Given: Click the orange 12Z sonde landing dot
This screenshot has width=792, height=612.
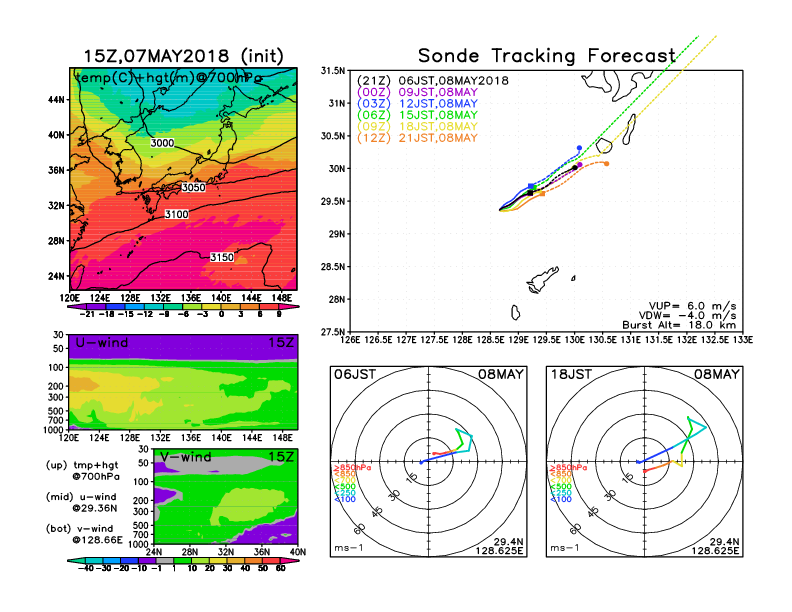Looking at the screenshot, I should 606,163.
